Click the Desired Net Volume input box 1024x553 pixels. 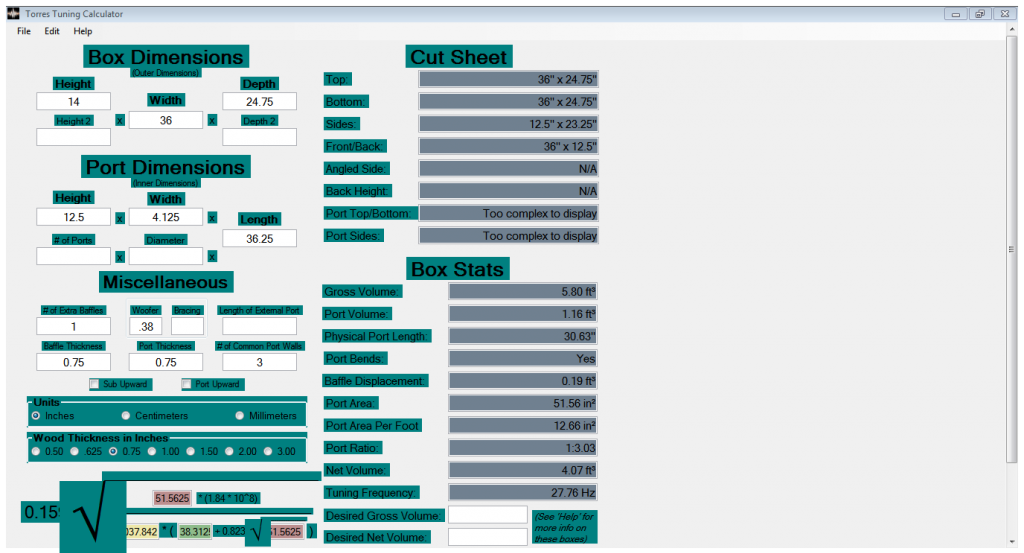click(x=488, y=537)
